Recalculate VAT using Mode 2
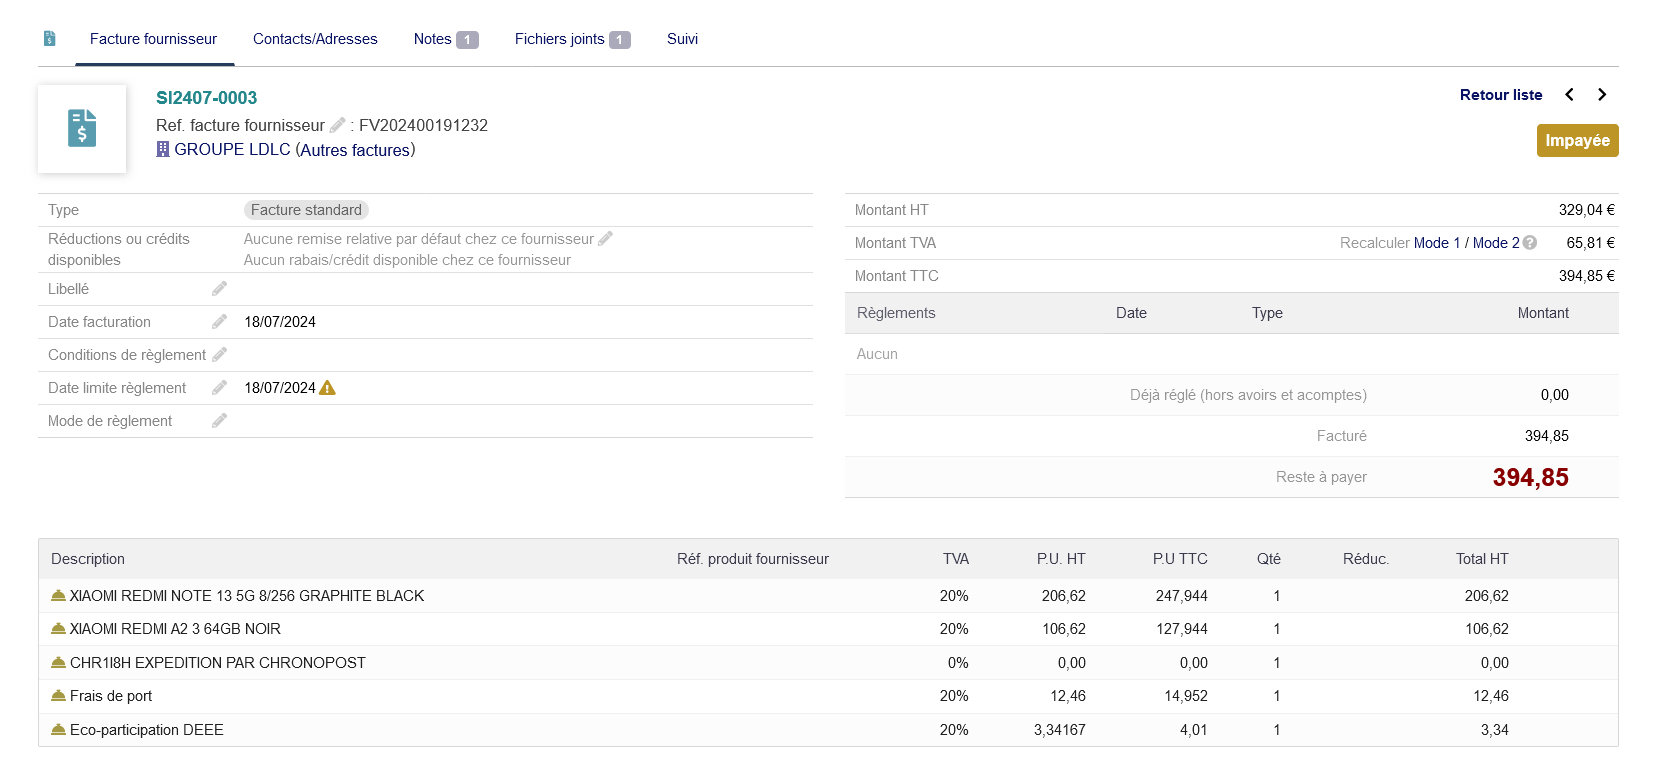The image size is (1655, 768). (1495, 243)
